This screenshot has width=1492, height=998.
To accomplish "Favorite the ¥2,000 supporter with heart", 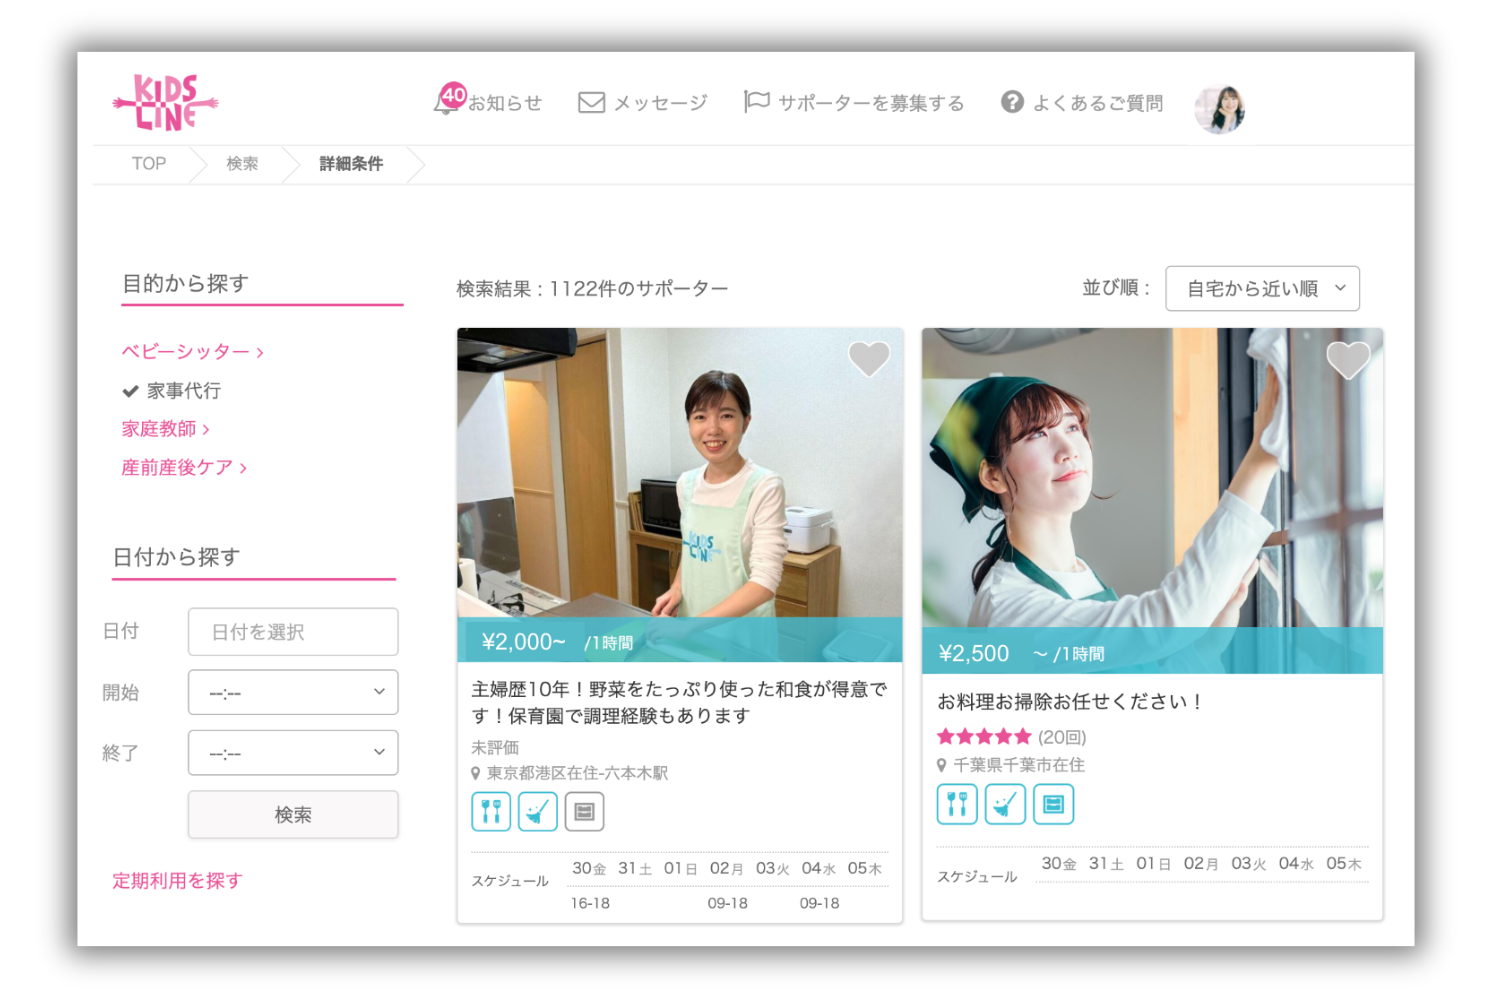I will pyautogui.click(x=868, y=359).
